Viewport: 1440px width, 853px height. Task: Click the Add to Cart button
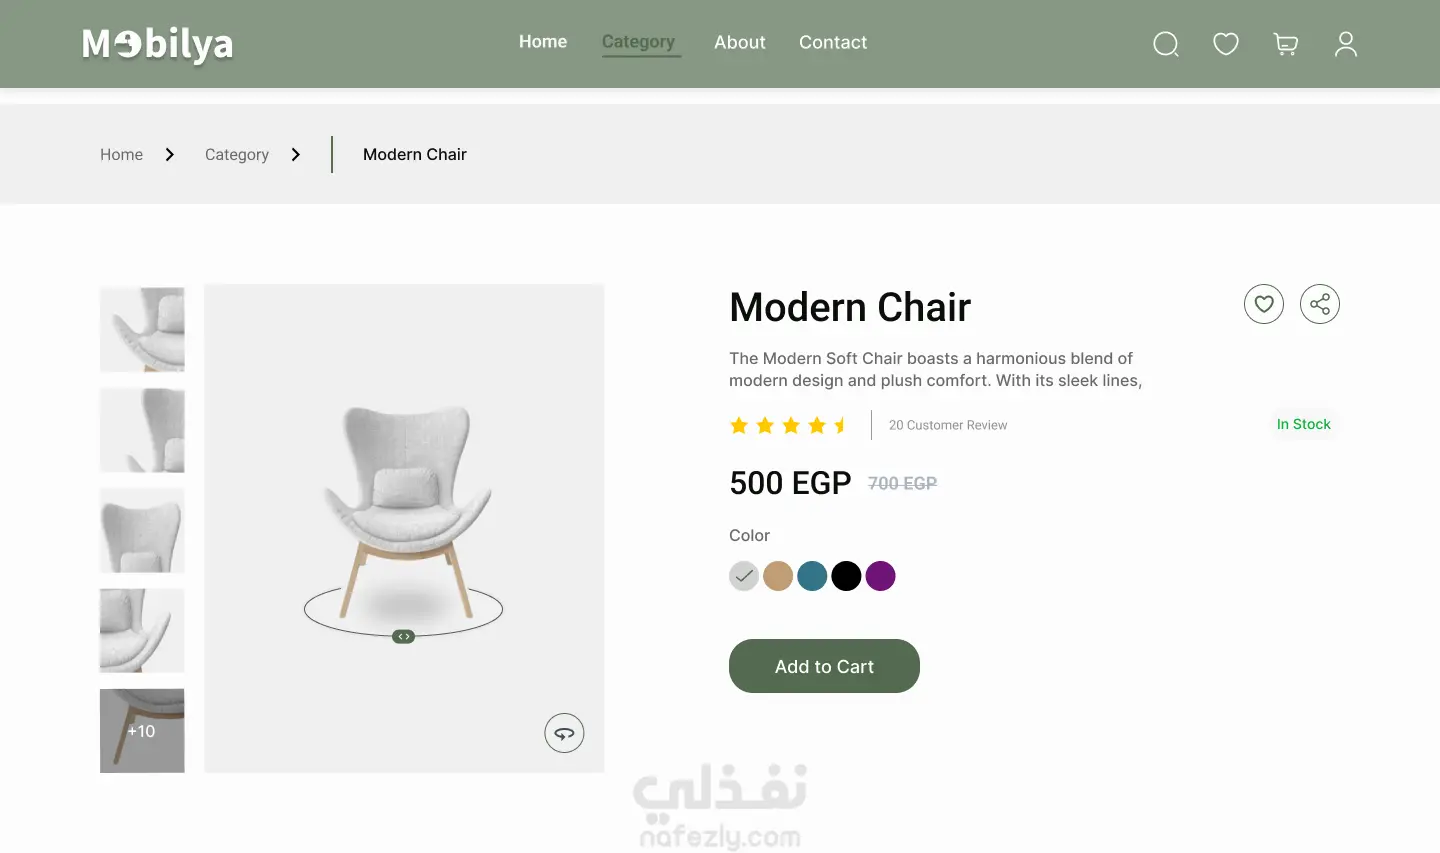click(824, 666)
